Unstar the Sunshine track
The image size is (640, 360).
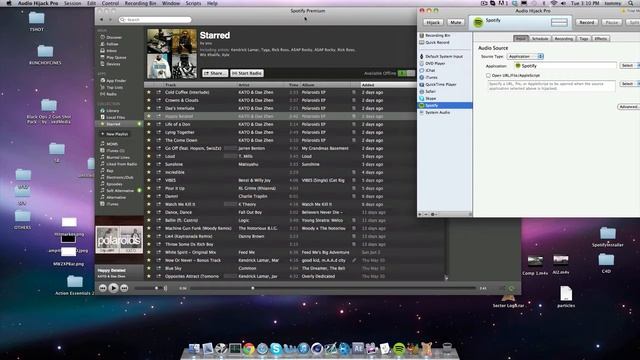tap(149, 164)
